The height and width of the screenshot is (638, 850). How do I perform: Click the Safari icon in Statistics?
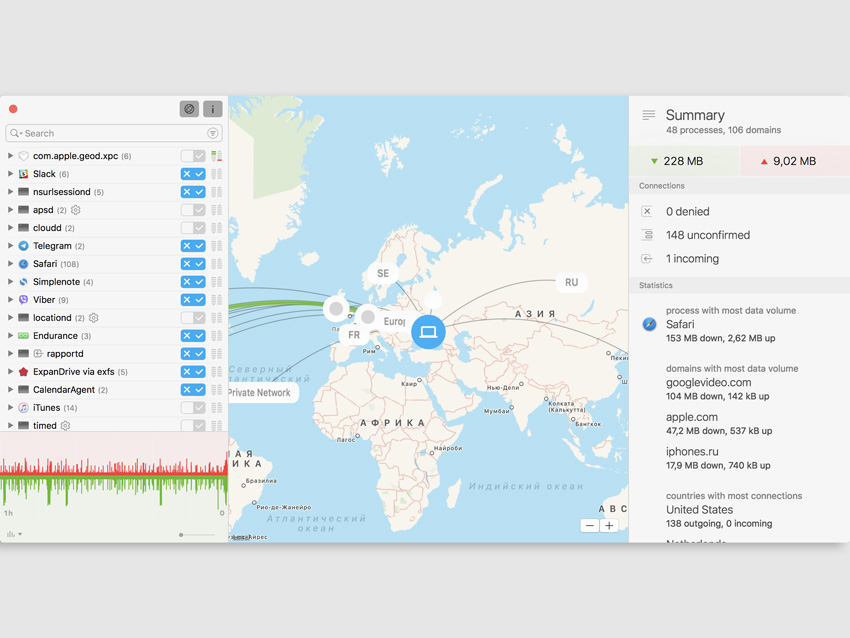[x=649, y=324]
